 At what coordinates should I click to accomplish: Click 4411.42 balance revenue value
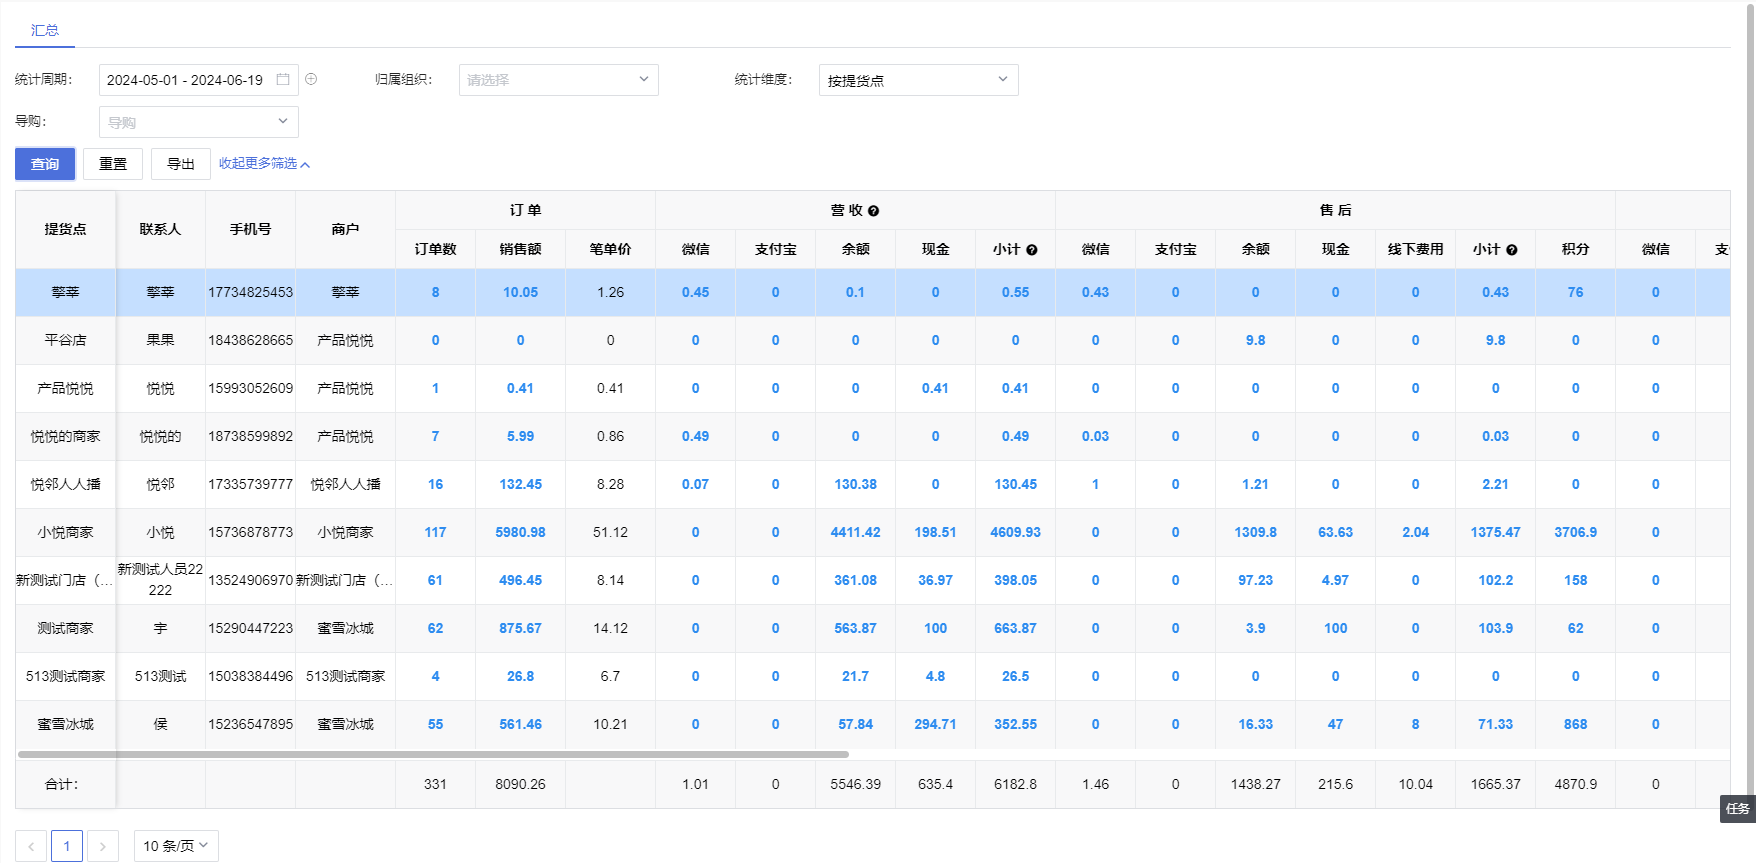tap(855, 532)
